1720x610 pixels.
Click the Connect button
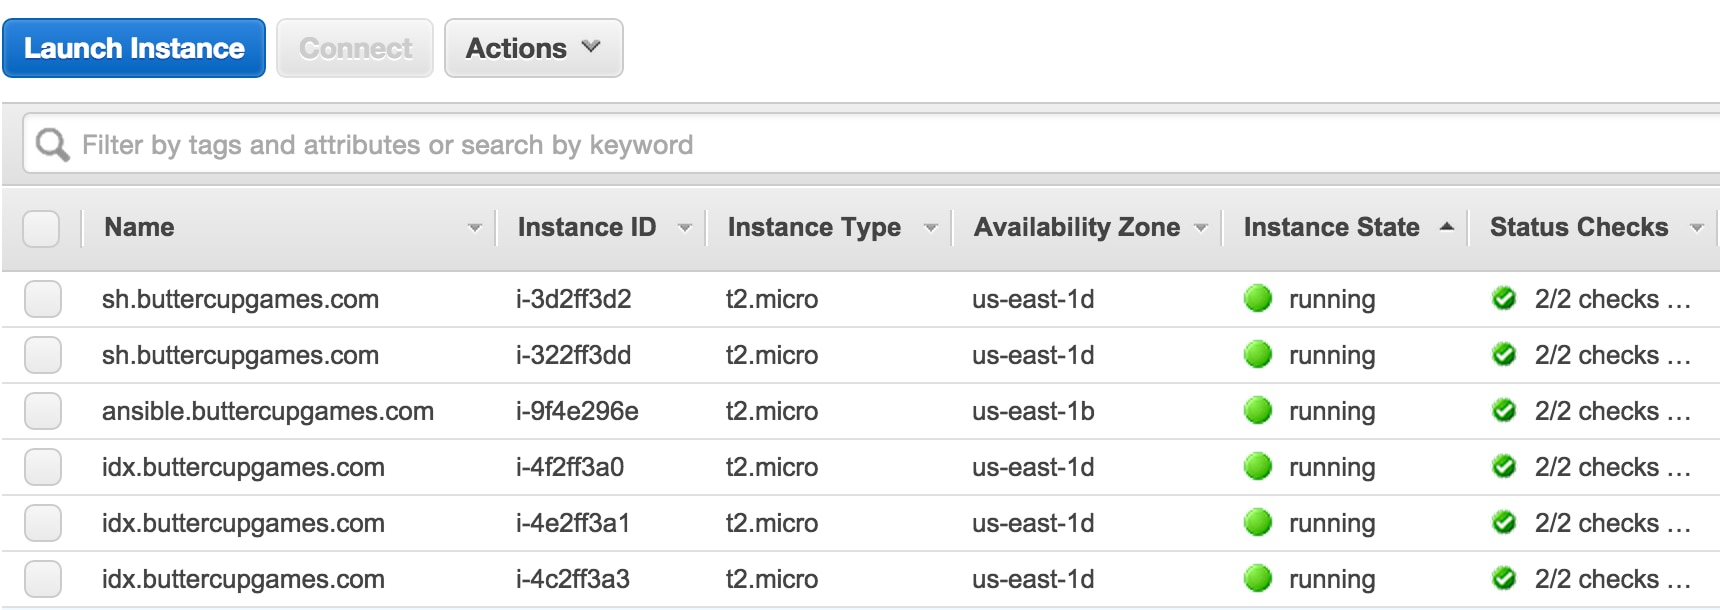(355, 48)
